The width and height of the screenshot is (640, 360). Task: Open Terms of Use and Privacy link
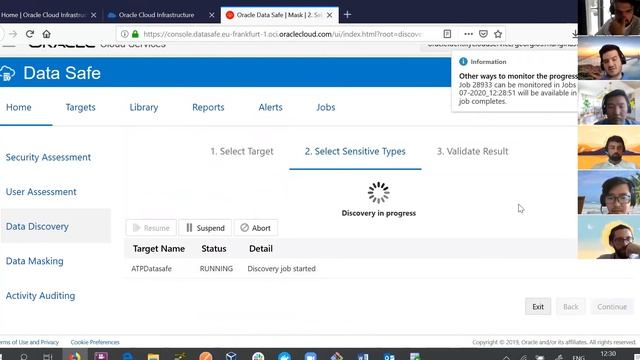[29, 342]
